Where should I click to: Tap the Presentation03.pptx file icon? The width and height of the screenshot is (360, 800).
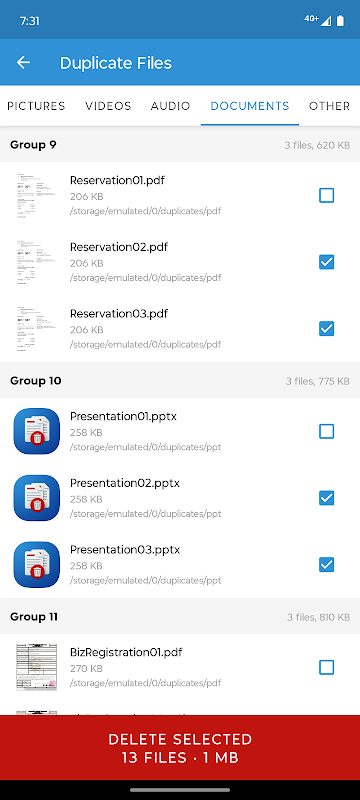37,565
